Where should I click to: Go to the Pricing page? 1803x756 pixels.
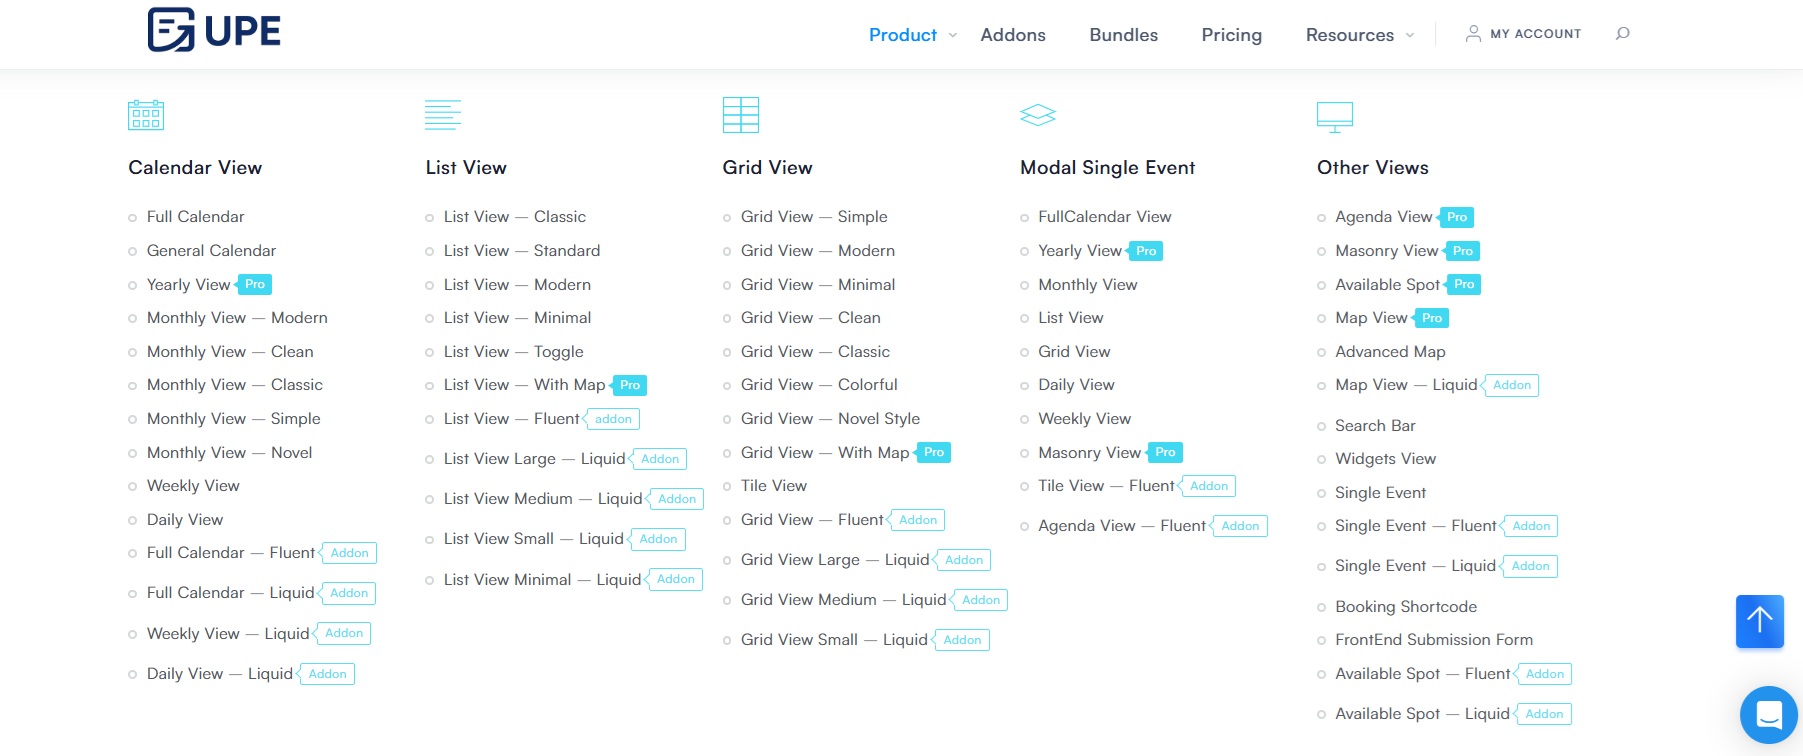[1231, 35]
